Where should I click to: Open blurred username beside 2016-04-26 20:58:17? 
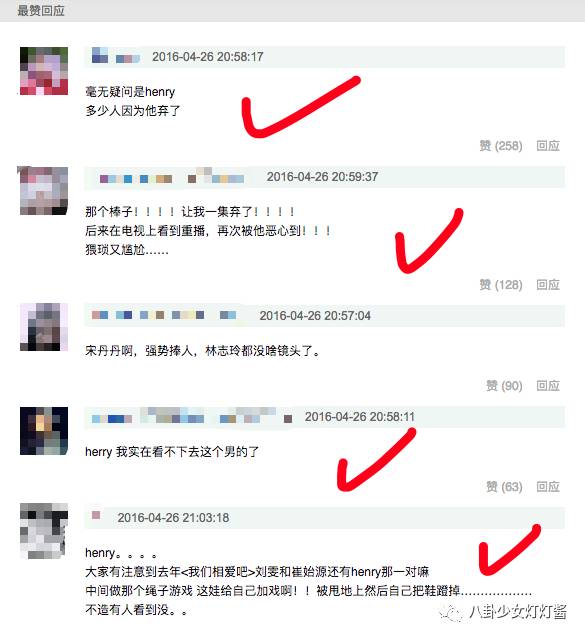116,56
